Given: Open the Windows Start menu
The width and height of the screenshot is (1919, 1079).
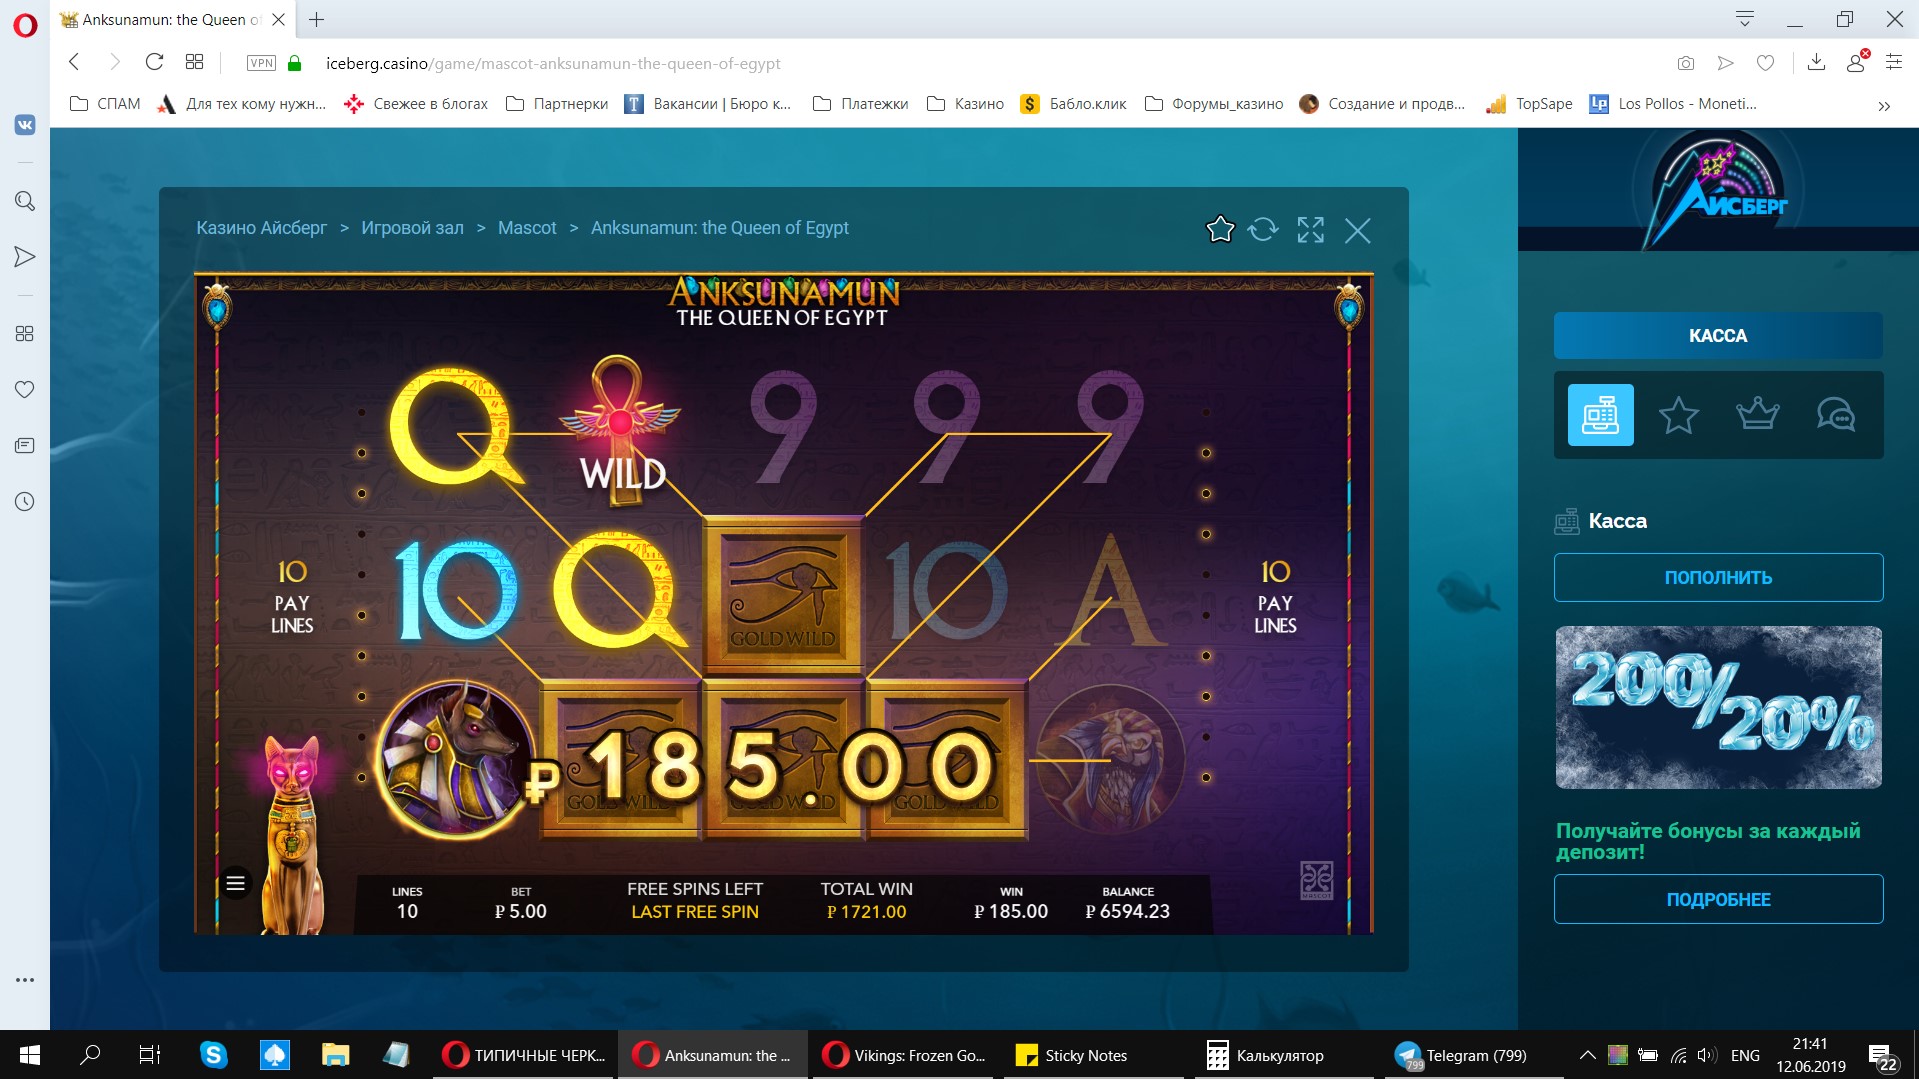Looking at the screenshot, I should 30,1055.
